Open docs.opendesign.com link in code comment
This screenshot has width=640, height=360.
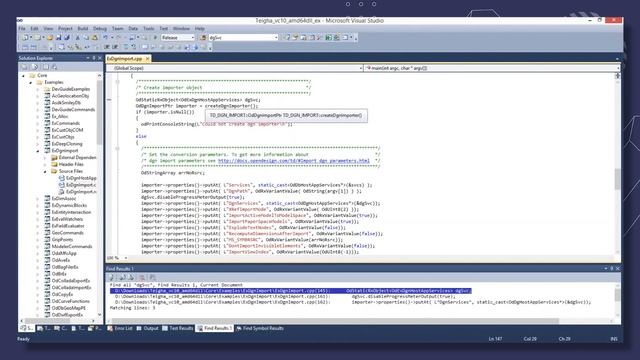coord(294,161)
